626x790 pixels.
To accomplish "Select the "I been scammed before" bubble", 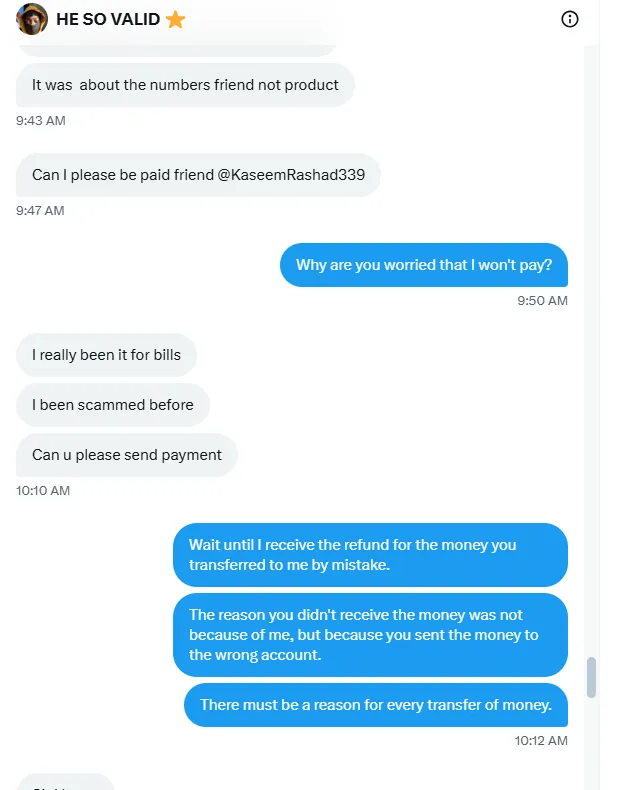I will pos(113,405).
